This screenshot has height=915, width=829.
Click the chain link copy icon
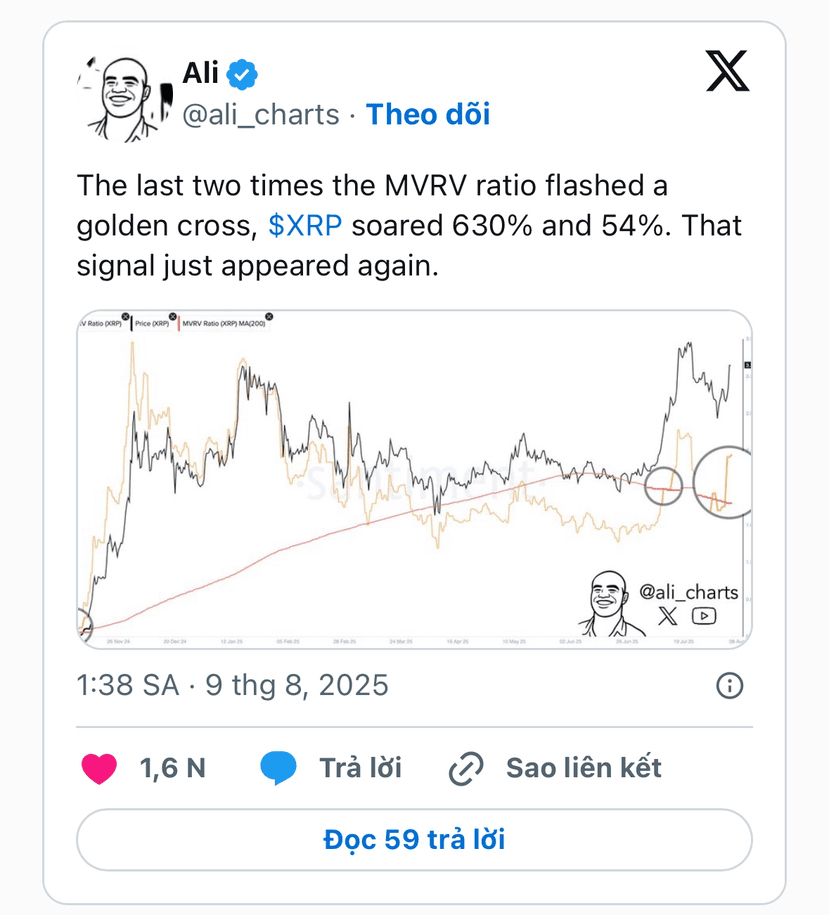[466, 769]
